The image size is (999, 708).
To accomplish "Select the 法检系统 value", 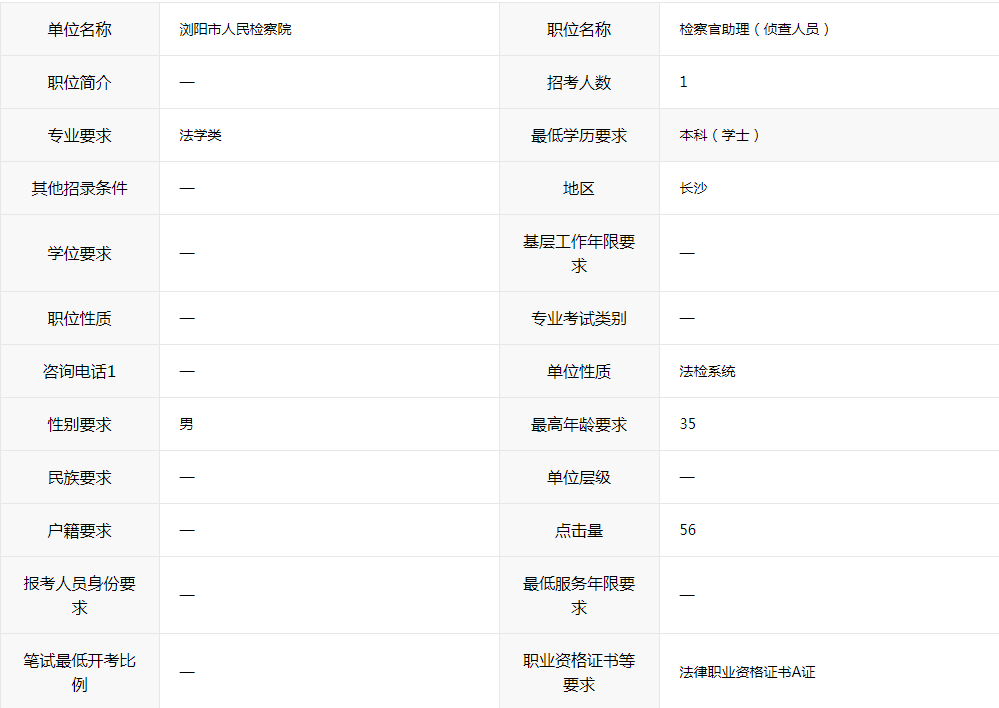I will [707, 371].
